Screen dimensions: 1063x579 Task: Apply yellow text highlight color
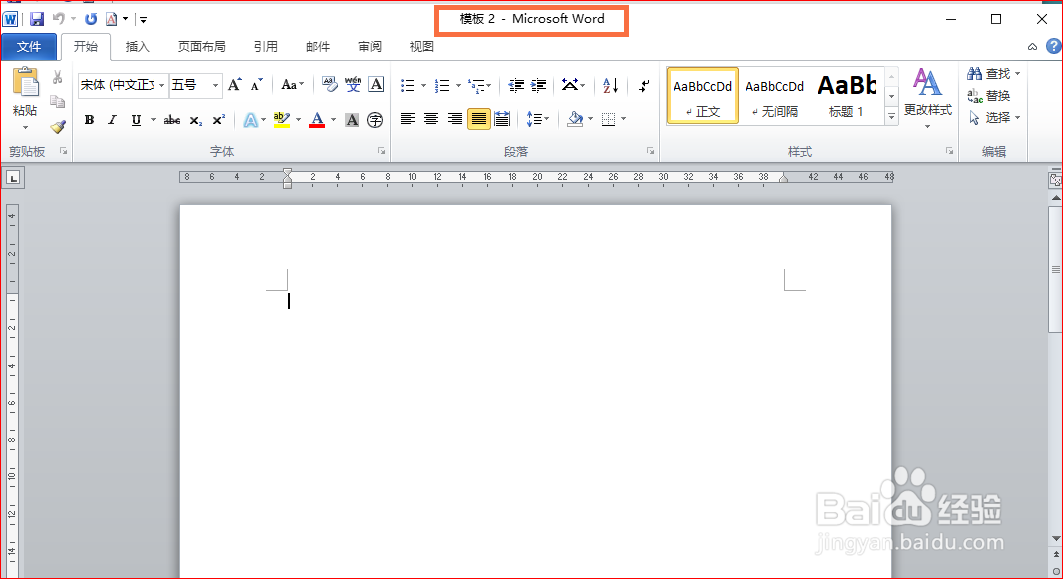click(x=282, y=120)
